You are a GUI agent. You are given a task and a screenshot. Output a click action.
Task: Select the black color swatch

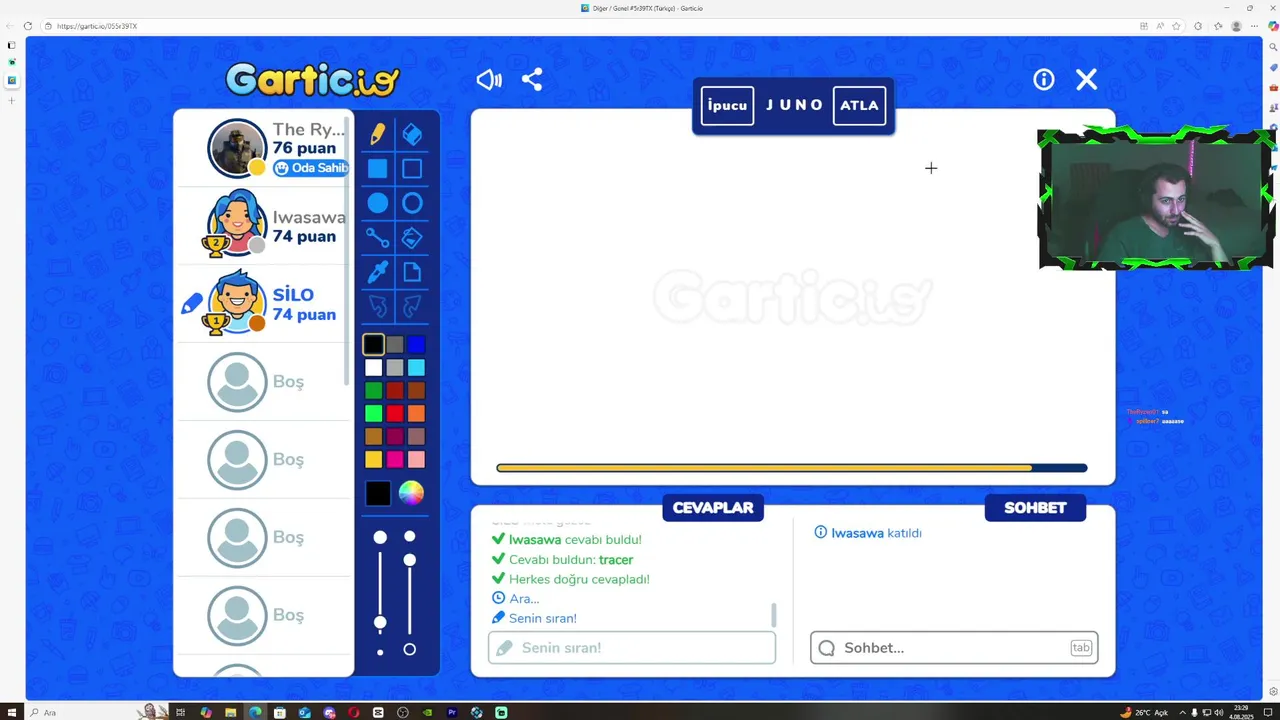coord(373,344)
